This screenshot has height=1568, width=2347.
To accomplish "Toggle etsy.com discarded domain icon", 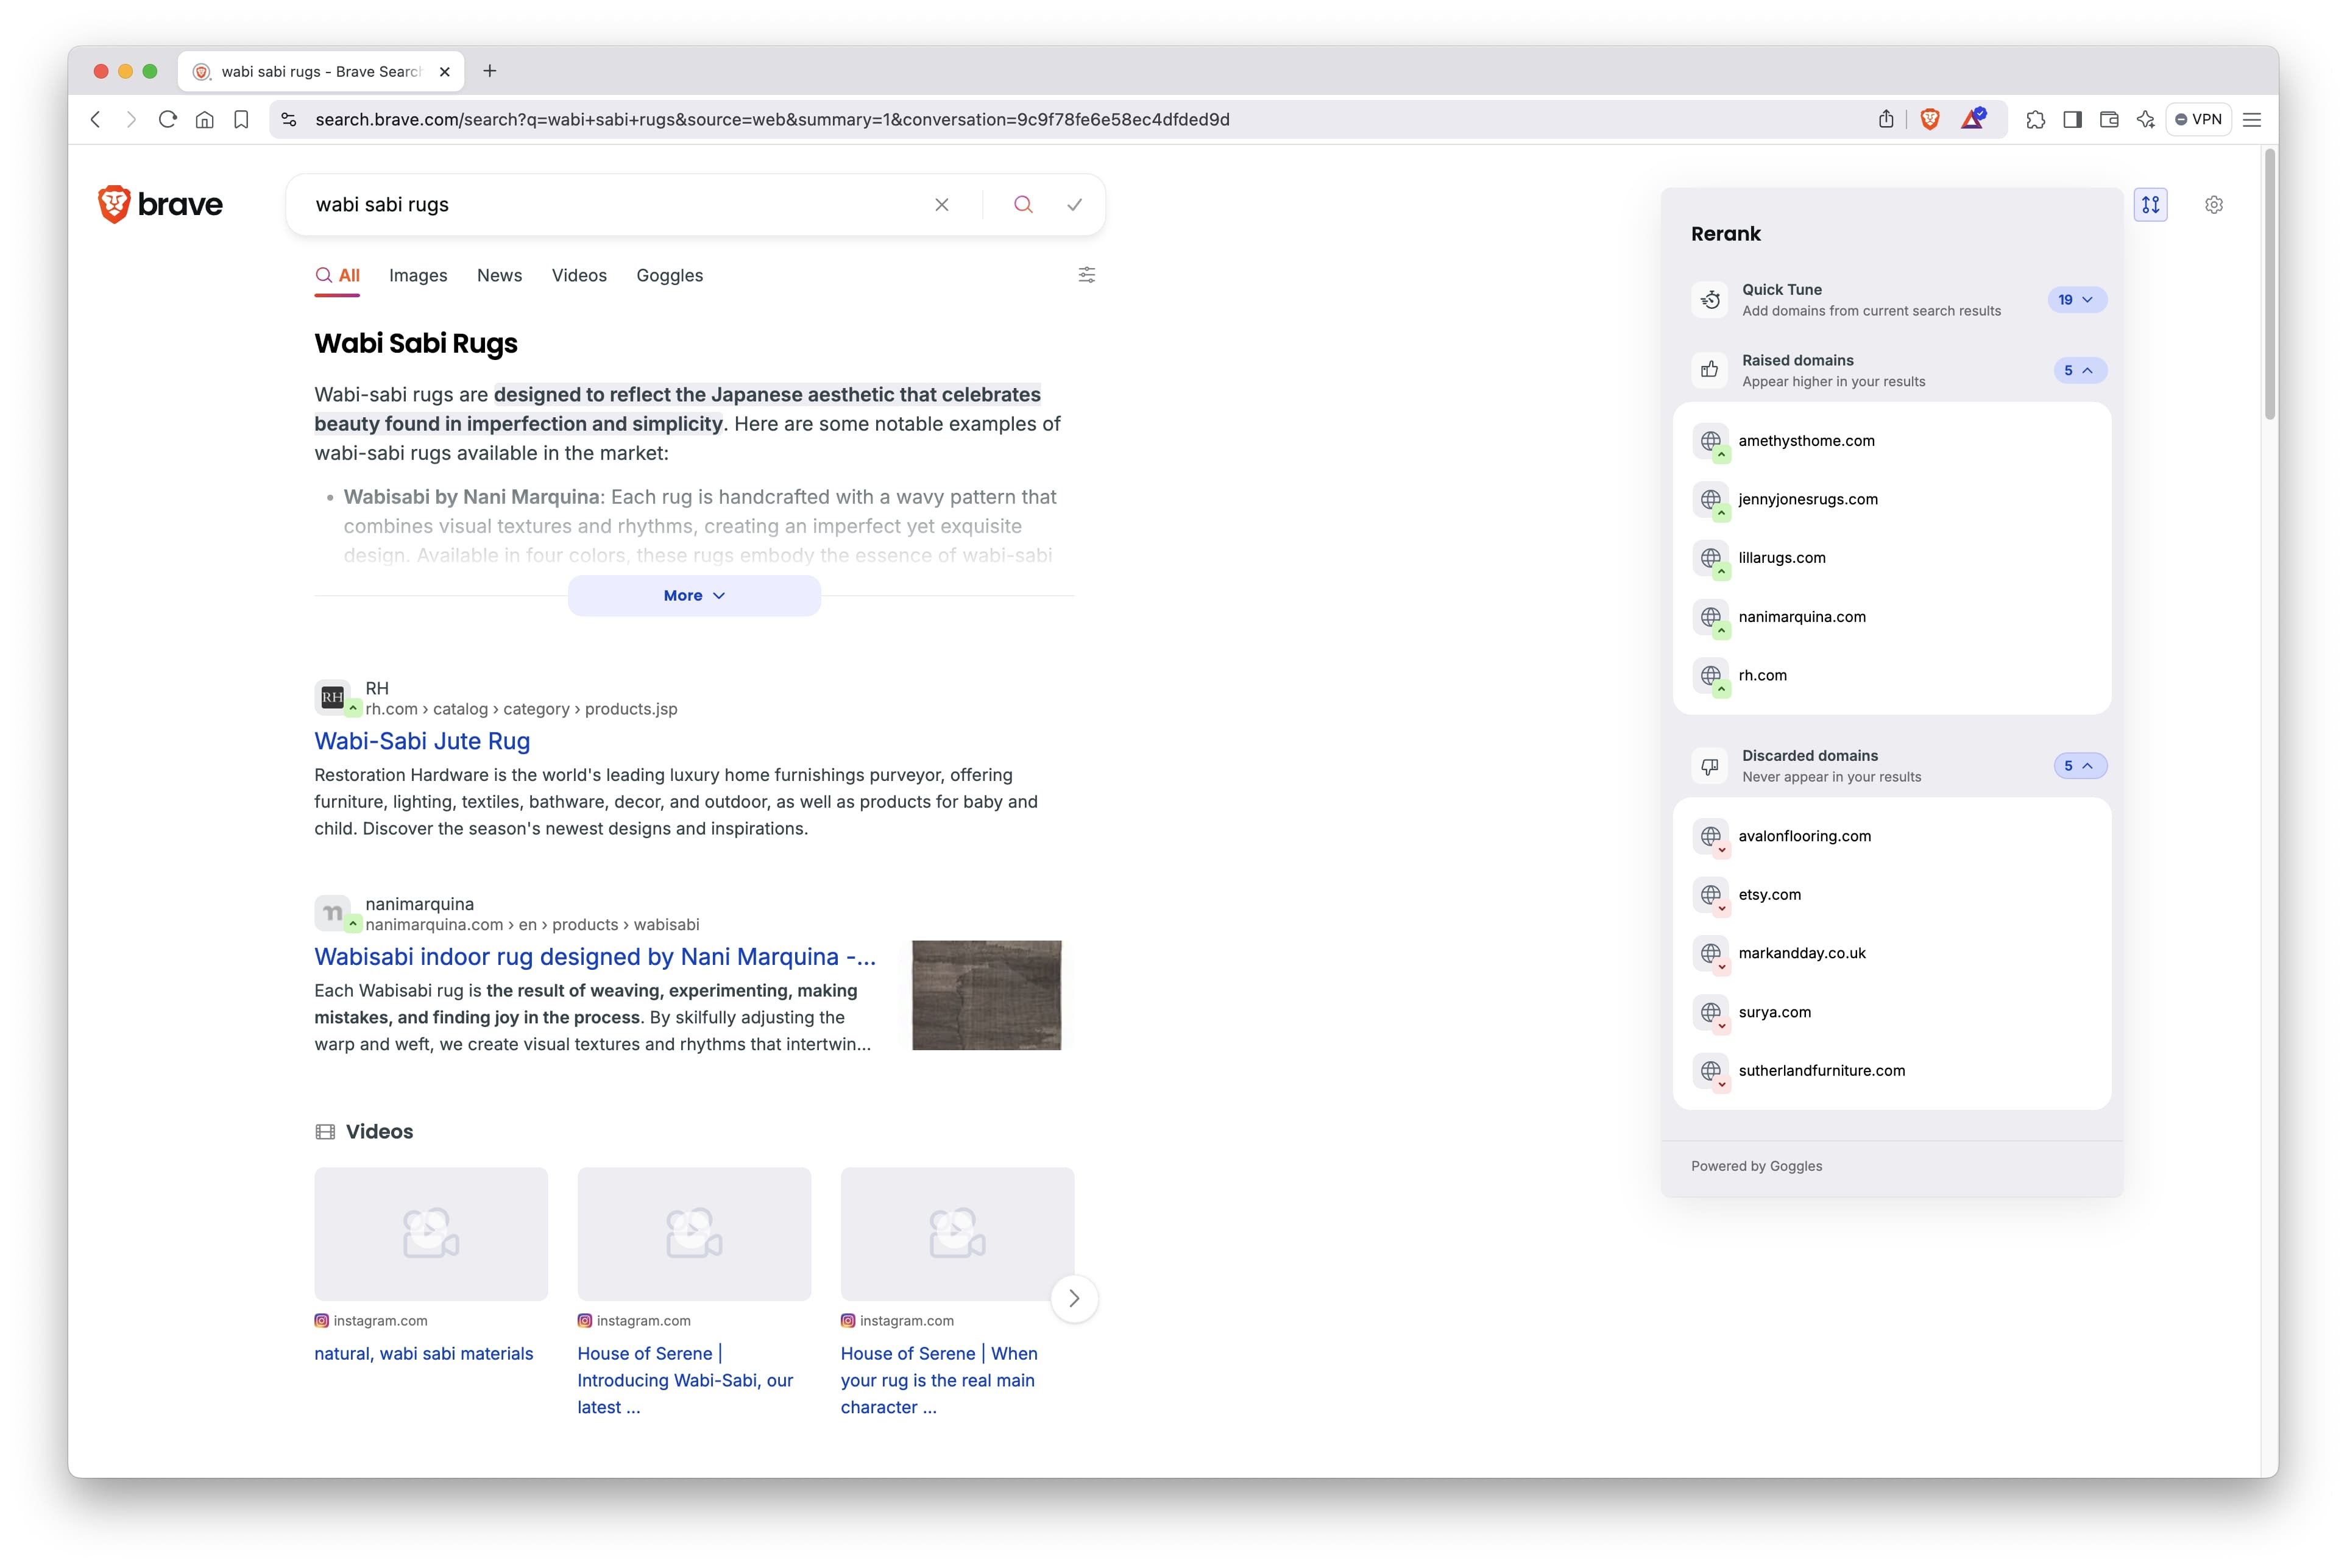I will coord(1711,896).
